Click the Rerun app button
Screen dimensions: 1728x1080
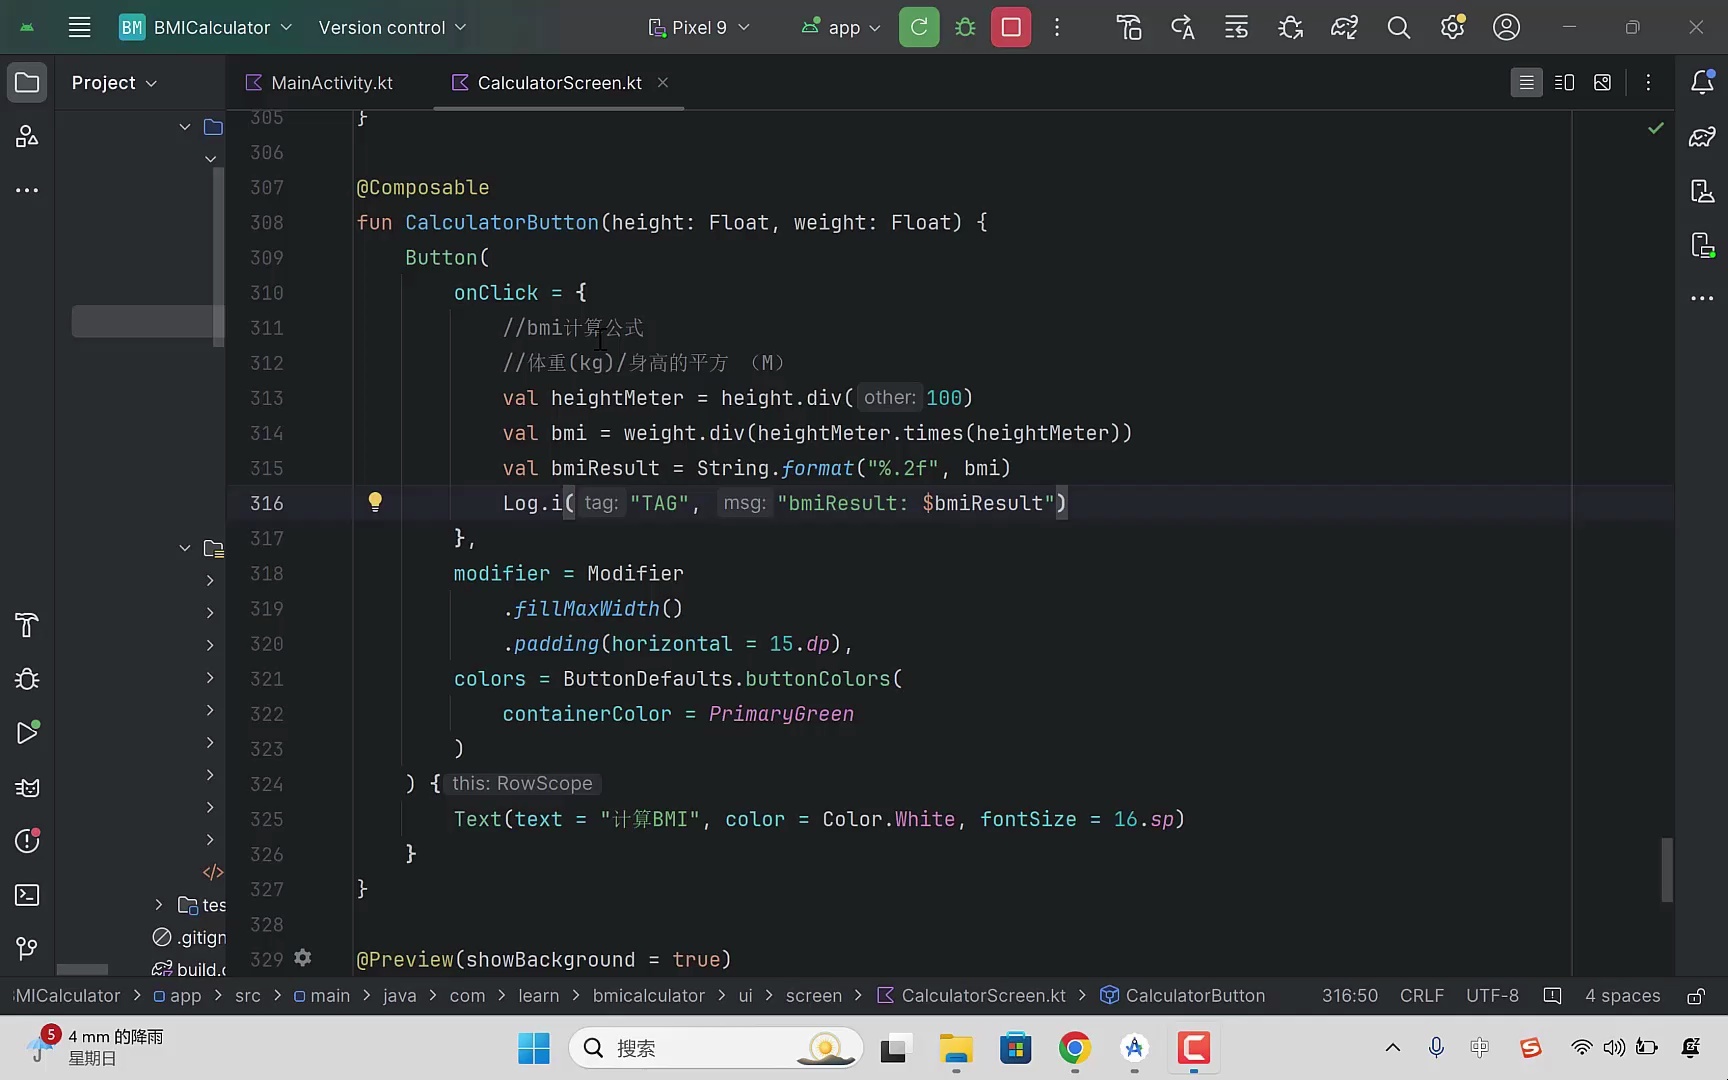tap(918, 27)
